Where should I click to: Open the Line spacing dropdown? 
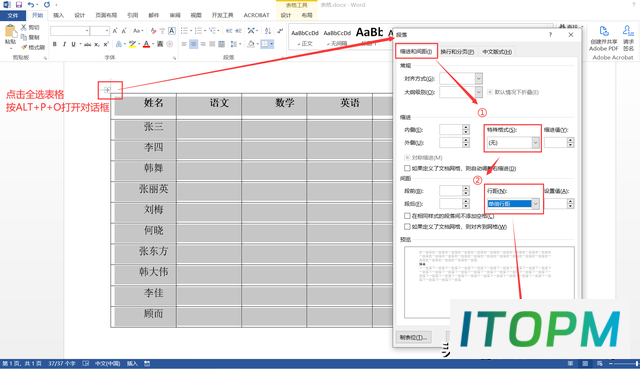pyautogui.click(x=536, y=203)
